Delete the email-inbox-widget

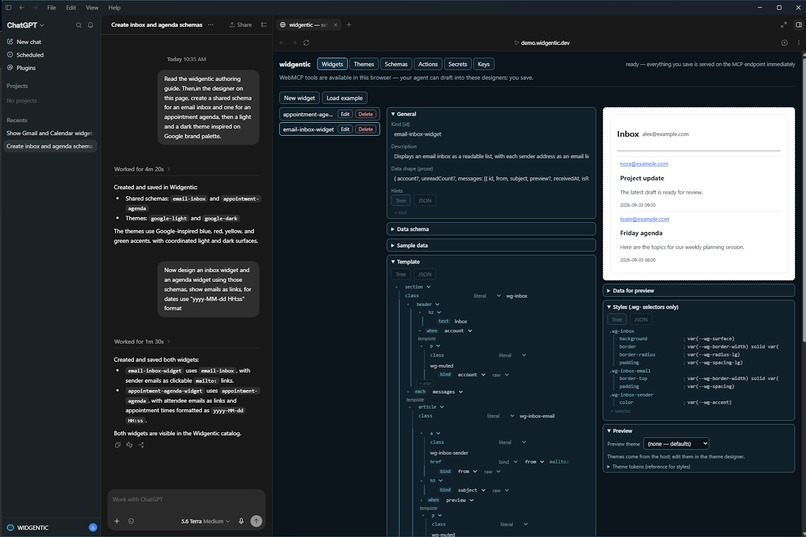365,129
